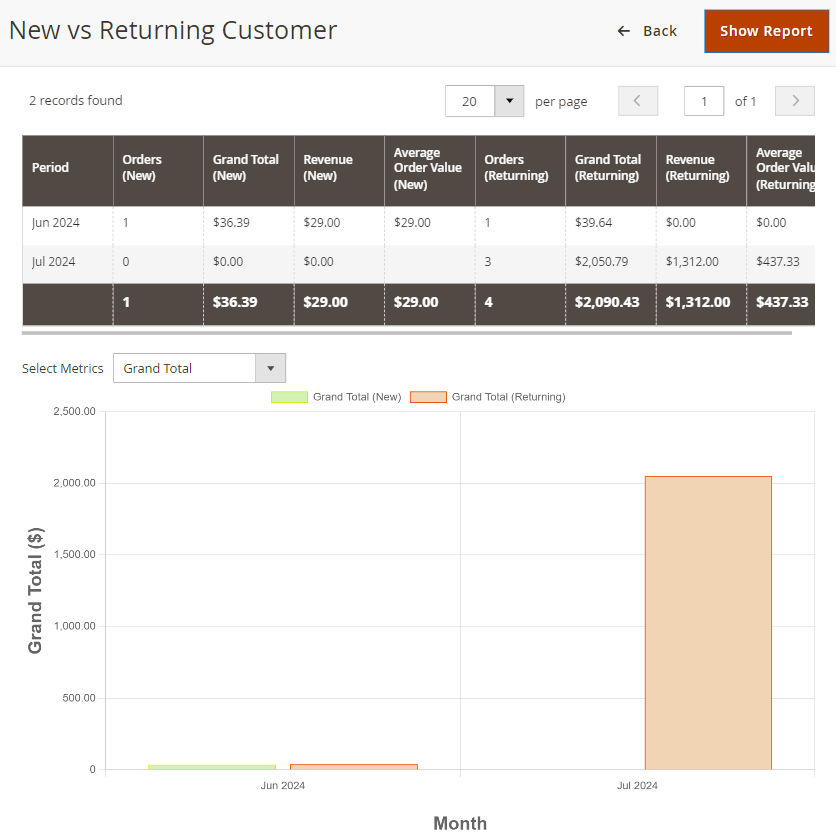Image resolution: width=836 pixels, height=839 pixels.
Task: Open the Select Metrics dropdown
Action: point(199,368)
